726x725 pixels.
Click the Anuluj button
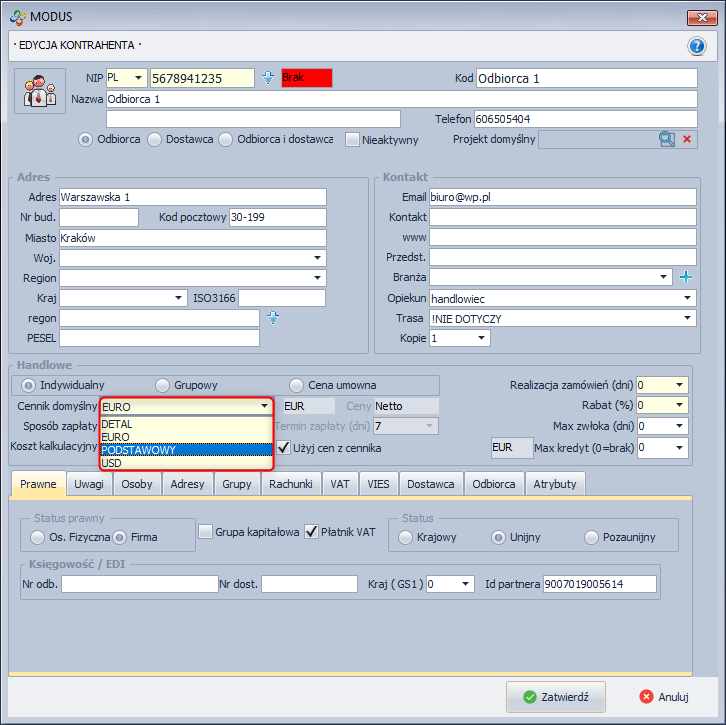664,696
